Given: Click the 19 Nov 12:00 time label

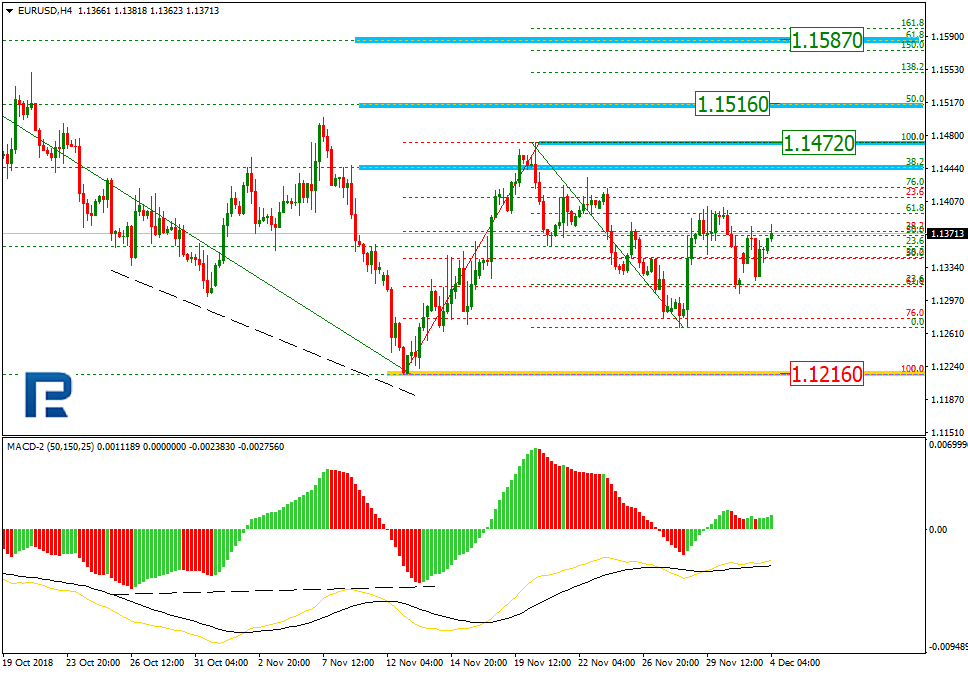Looking at the screenshot, I should (543, 662).
